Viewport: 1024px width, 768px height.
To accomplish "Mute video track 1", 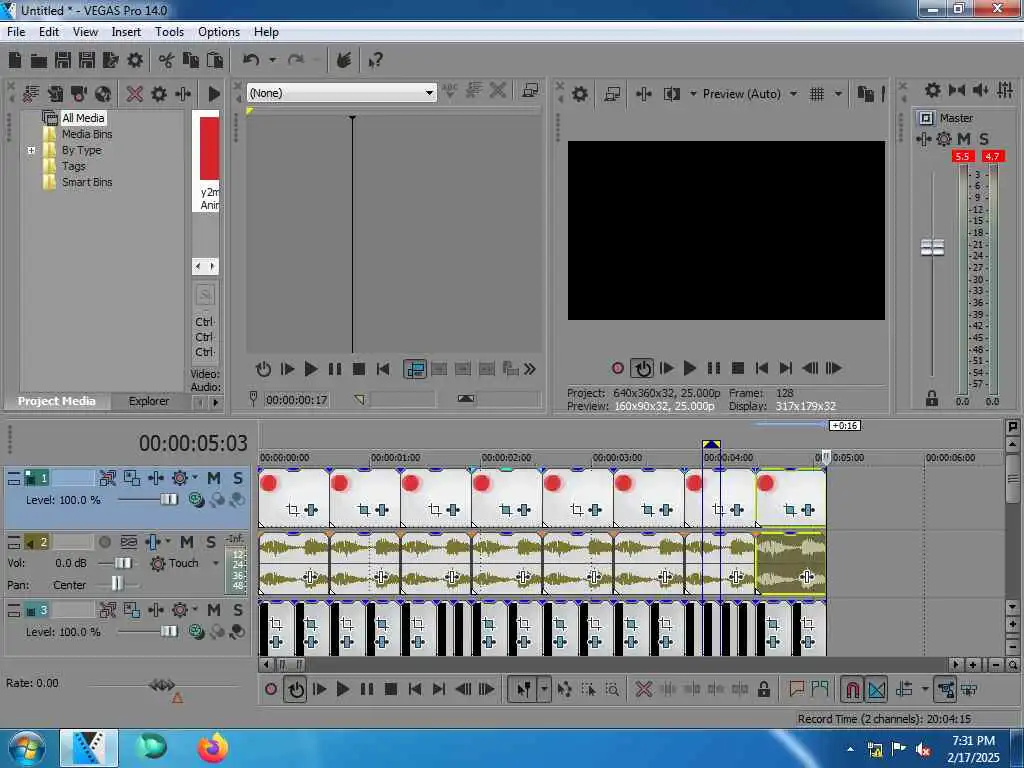I will pos(214,478).
